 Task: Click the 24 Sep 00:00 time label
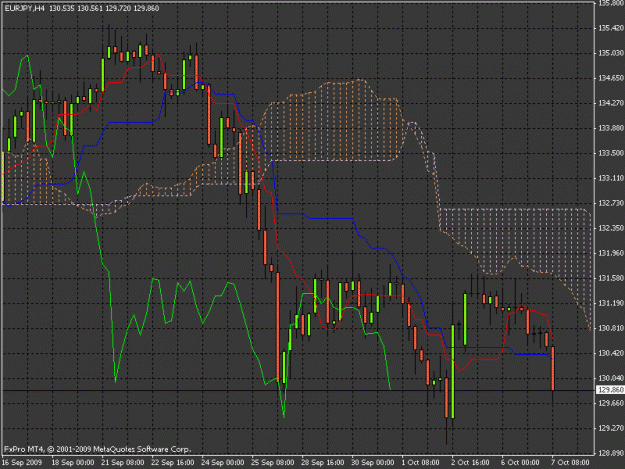click(223, 463)
